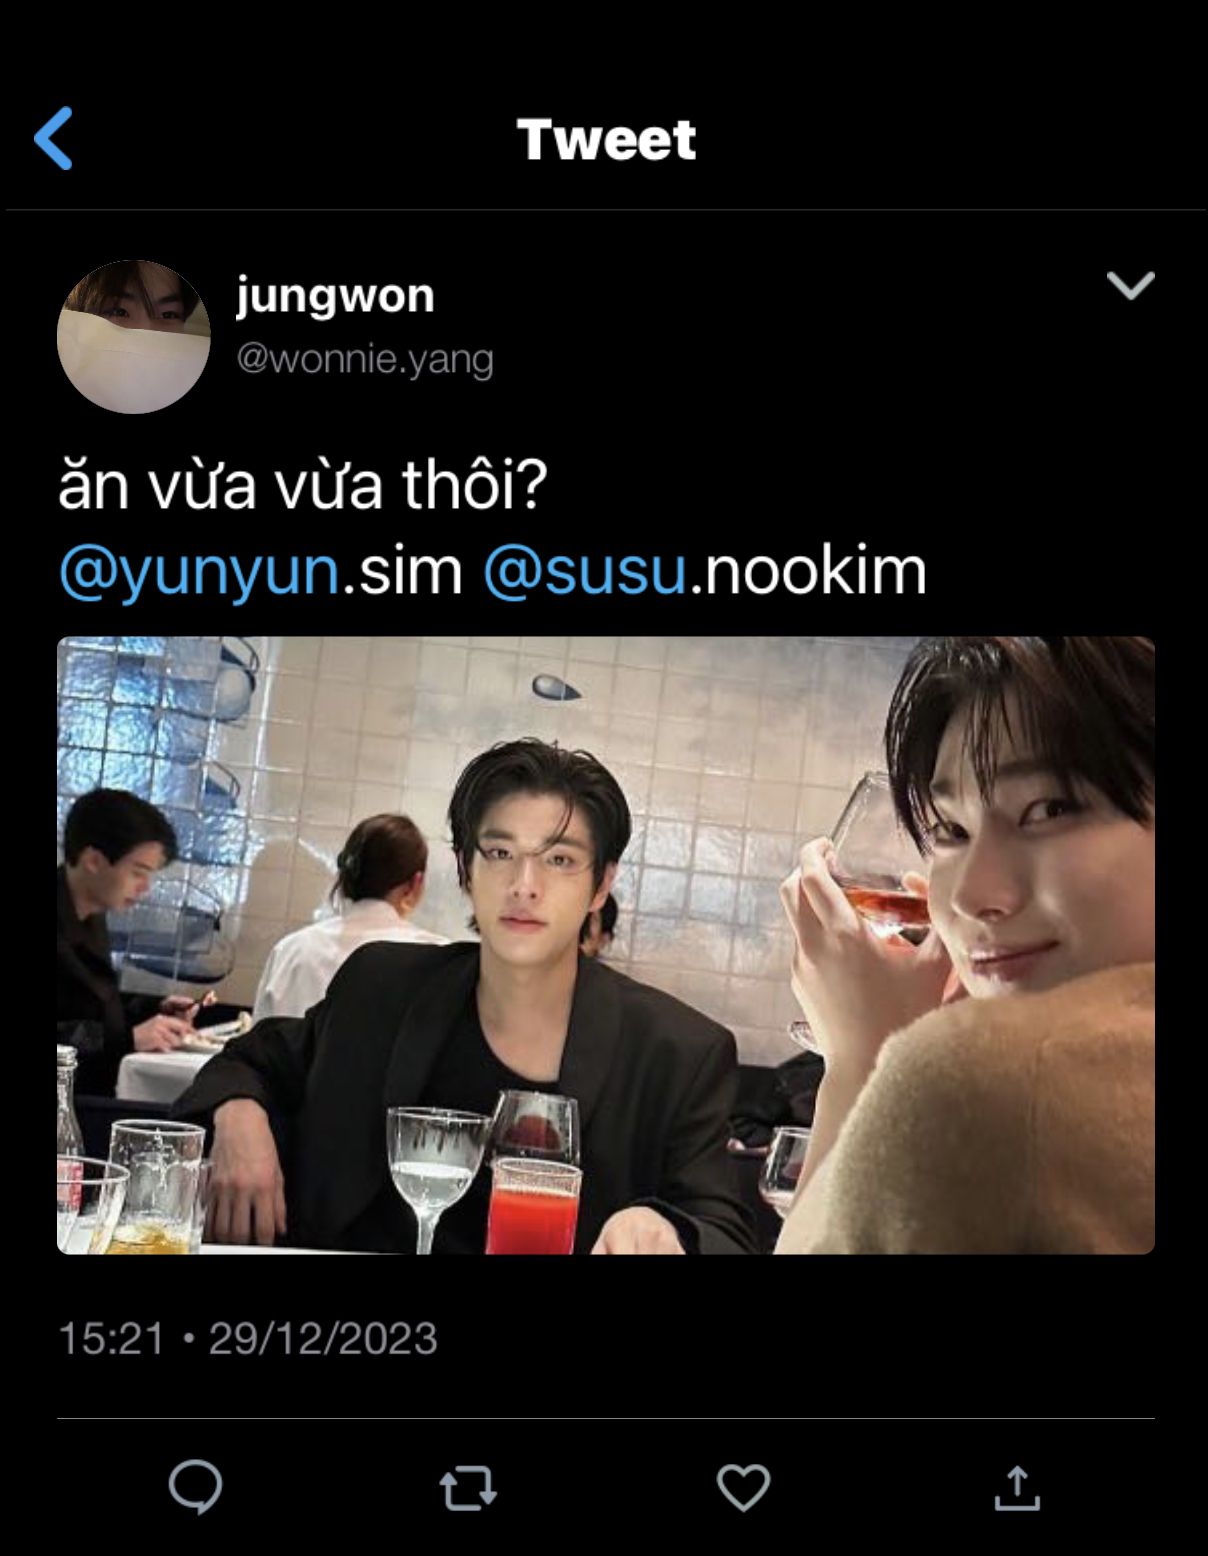Select the tweet text "ăn vừa vừa thôi?"
Viewport: 1208px width, 1556px height.
click(303, 485)
